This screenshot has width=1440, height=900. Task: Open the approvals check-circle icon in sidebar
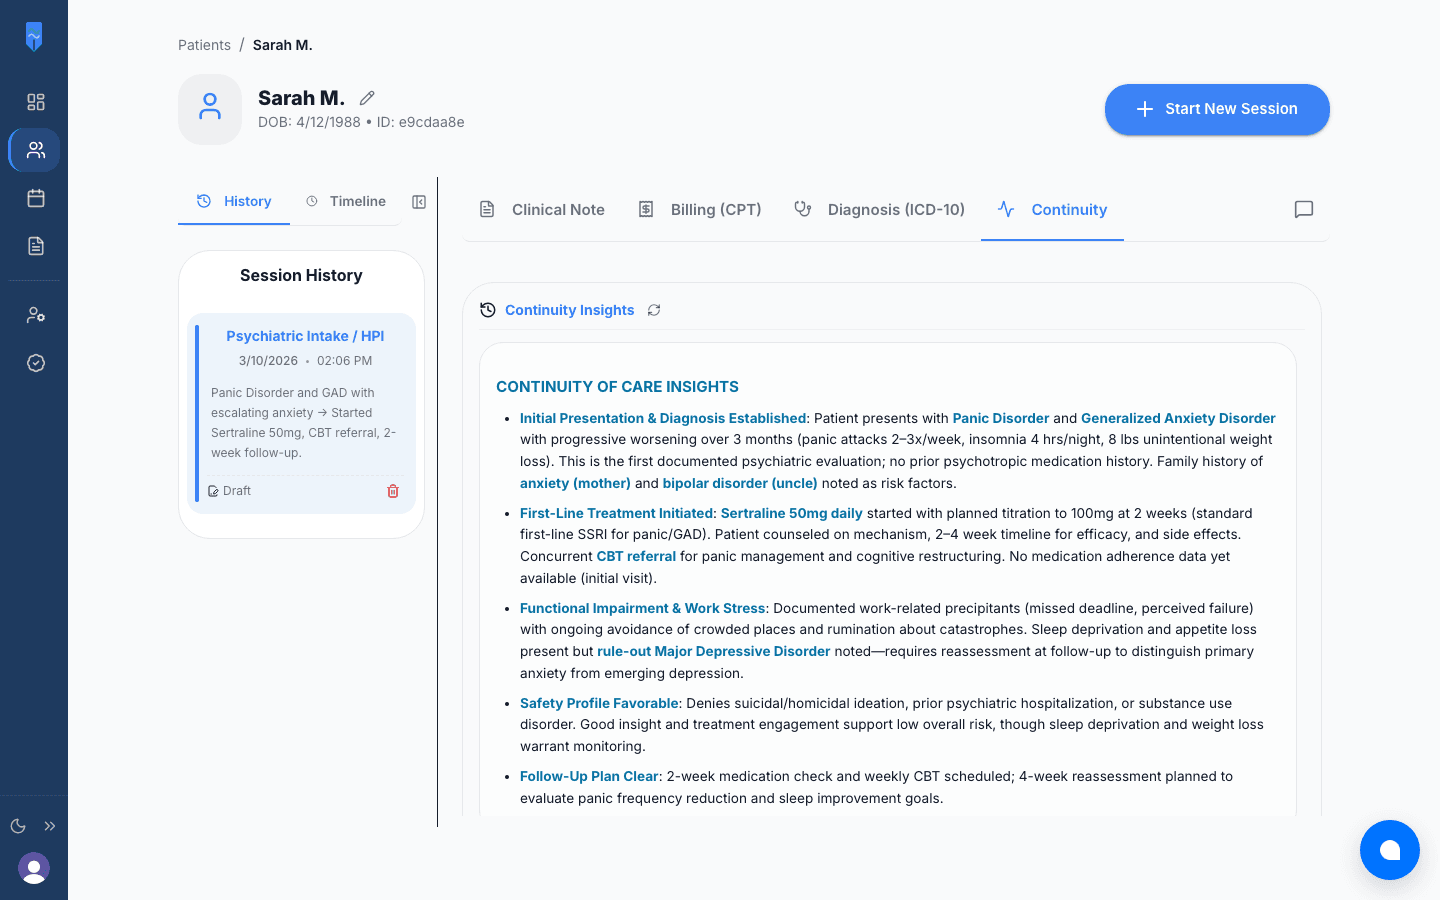35,362
